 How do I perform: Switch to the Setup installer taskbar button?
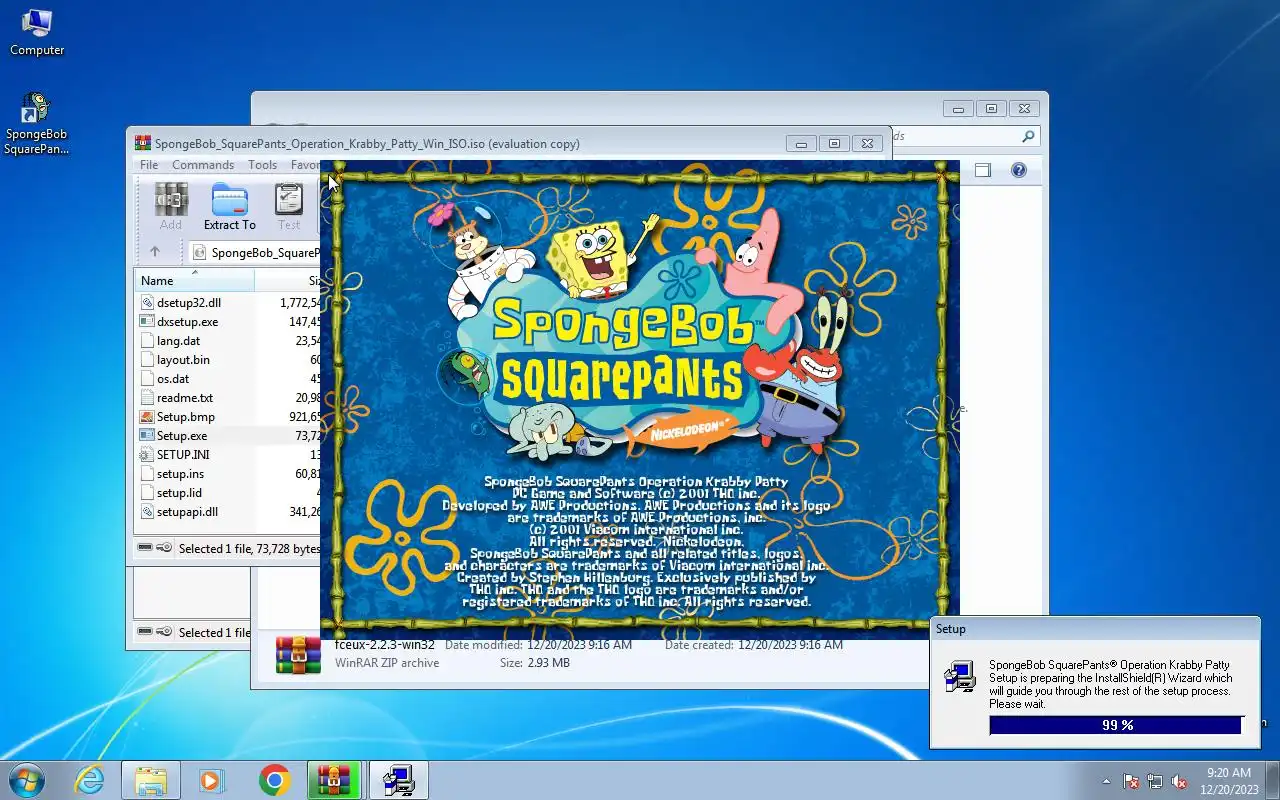pyautogui.click(x=398, y=780)
